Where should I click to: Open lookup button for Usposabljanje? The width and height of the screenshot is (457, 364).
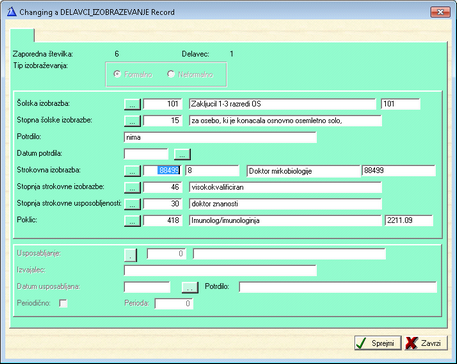point(131,254)
